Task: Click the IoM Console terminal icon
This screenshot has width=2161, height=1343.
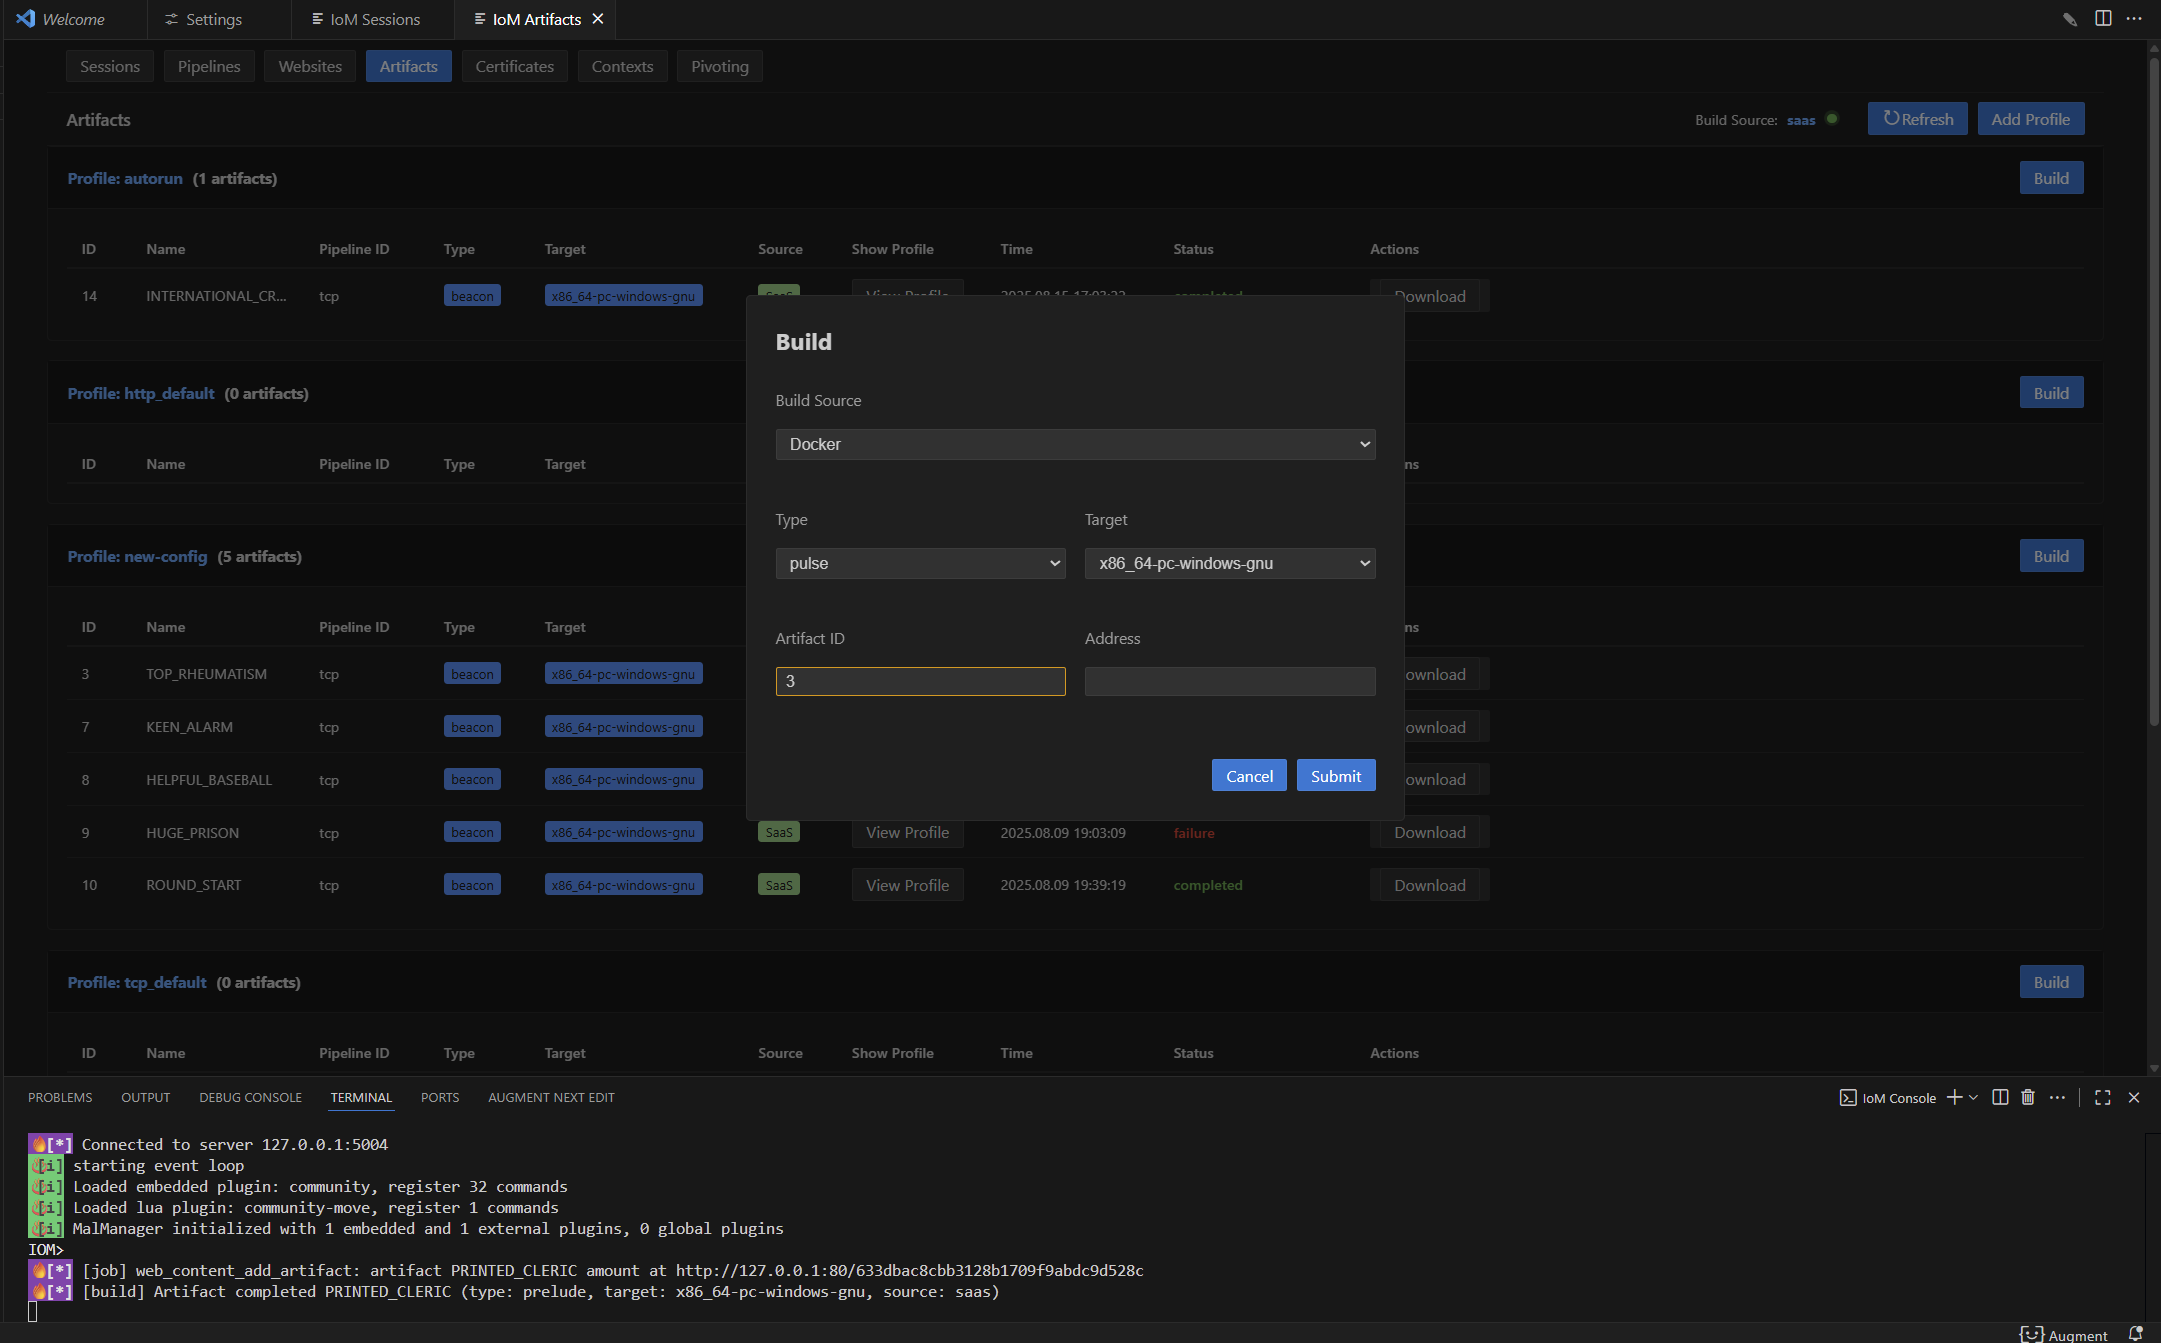Action: (x=1847, y=1097)
